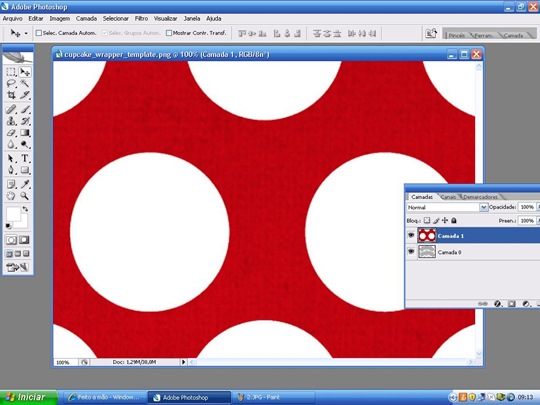
Task: Select the Brush tool
Action: coord(25,110)
